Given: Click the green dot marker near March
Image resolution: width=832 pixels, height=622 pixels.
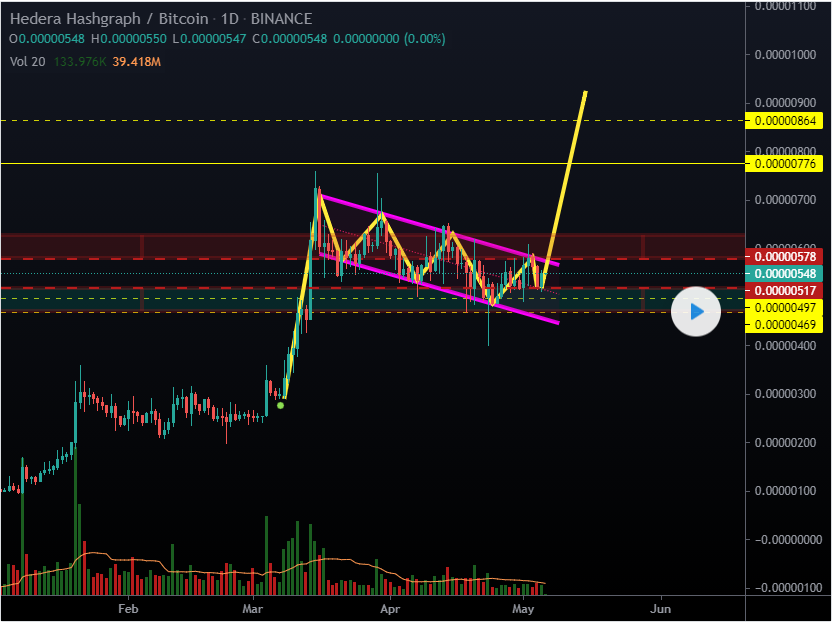Looking at the screenshot, I should 281,405.
